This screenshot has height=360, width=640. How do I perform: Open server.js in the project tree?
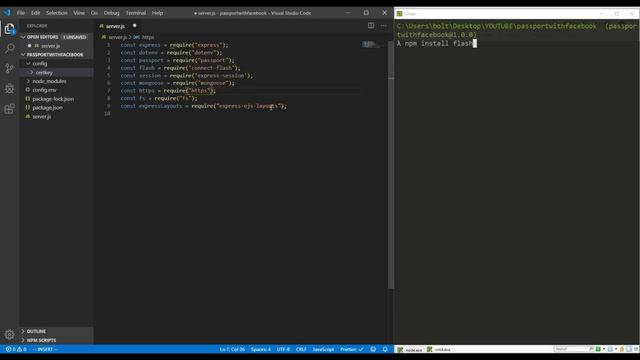42,116
